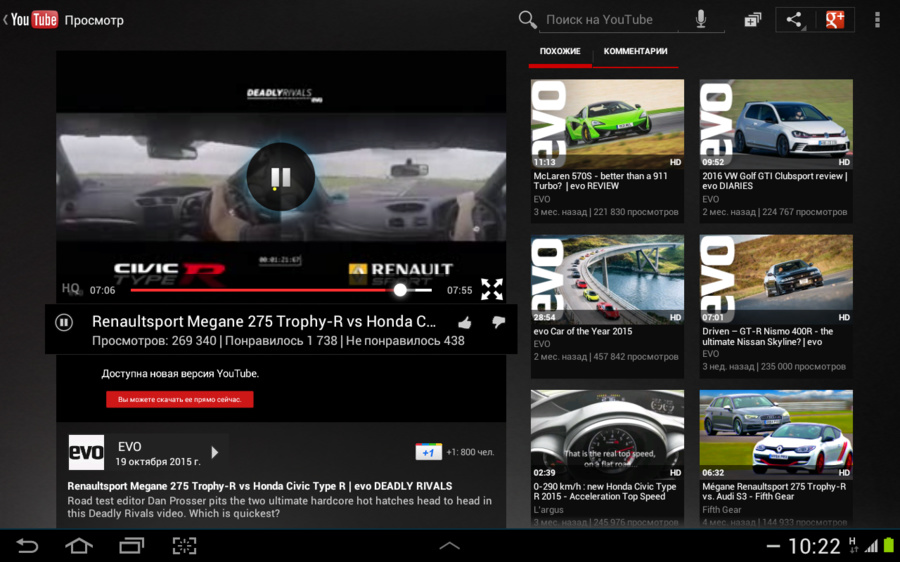Click the 'Просмотр' header label
The image size is (900, 562).
click(x=94, y=21)
